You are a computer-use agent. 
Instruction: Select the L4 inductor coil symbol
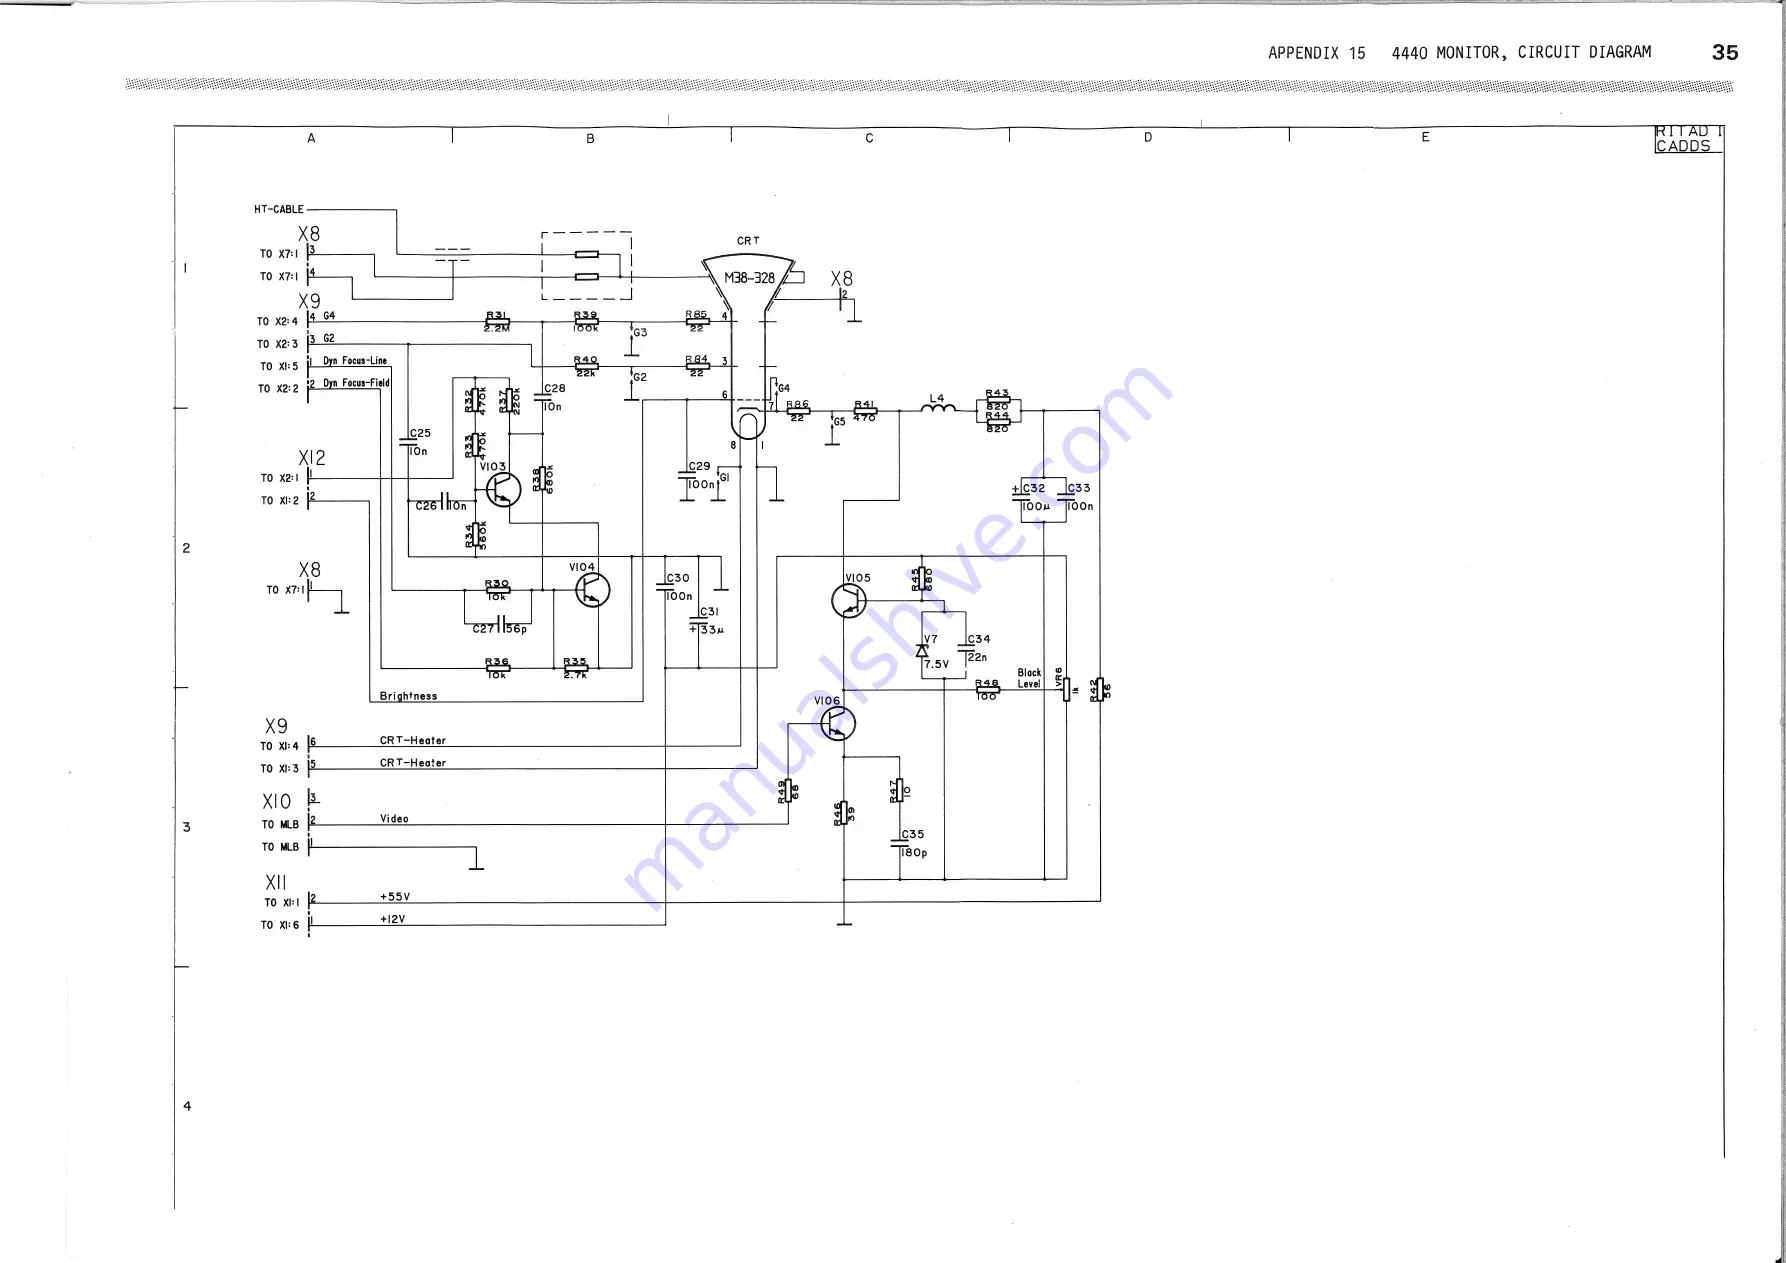(937, 407)
